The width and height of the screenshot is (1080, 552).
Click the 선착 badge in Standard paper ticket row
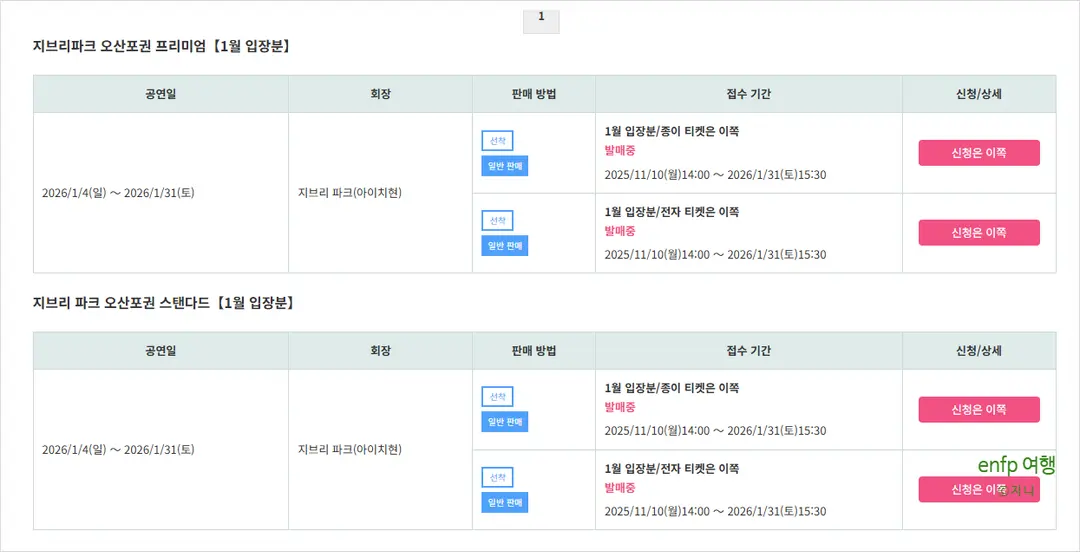[x=497, y=397]
